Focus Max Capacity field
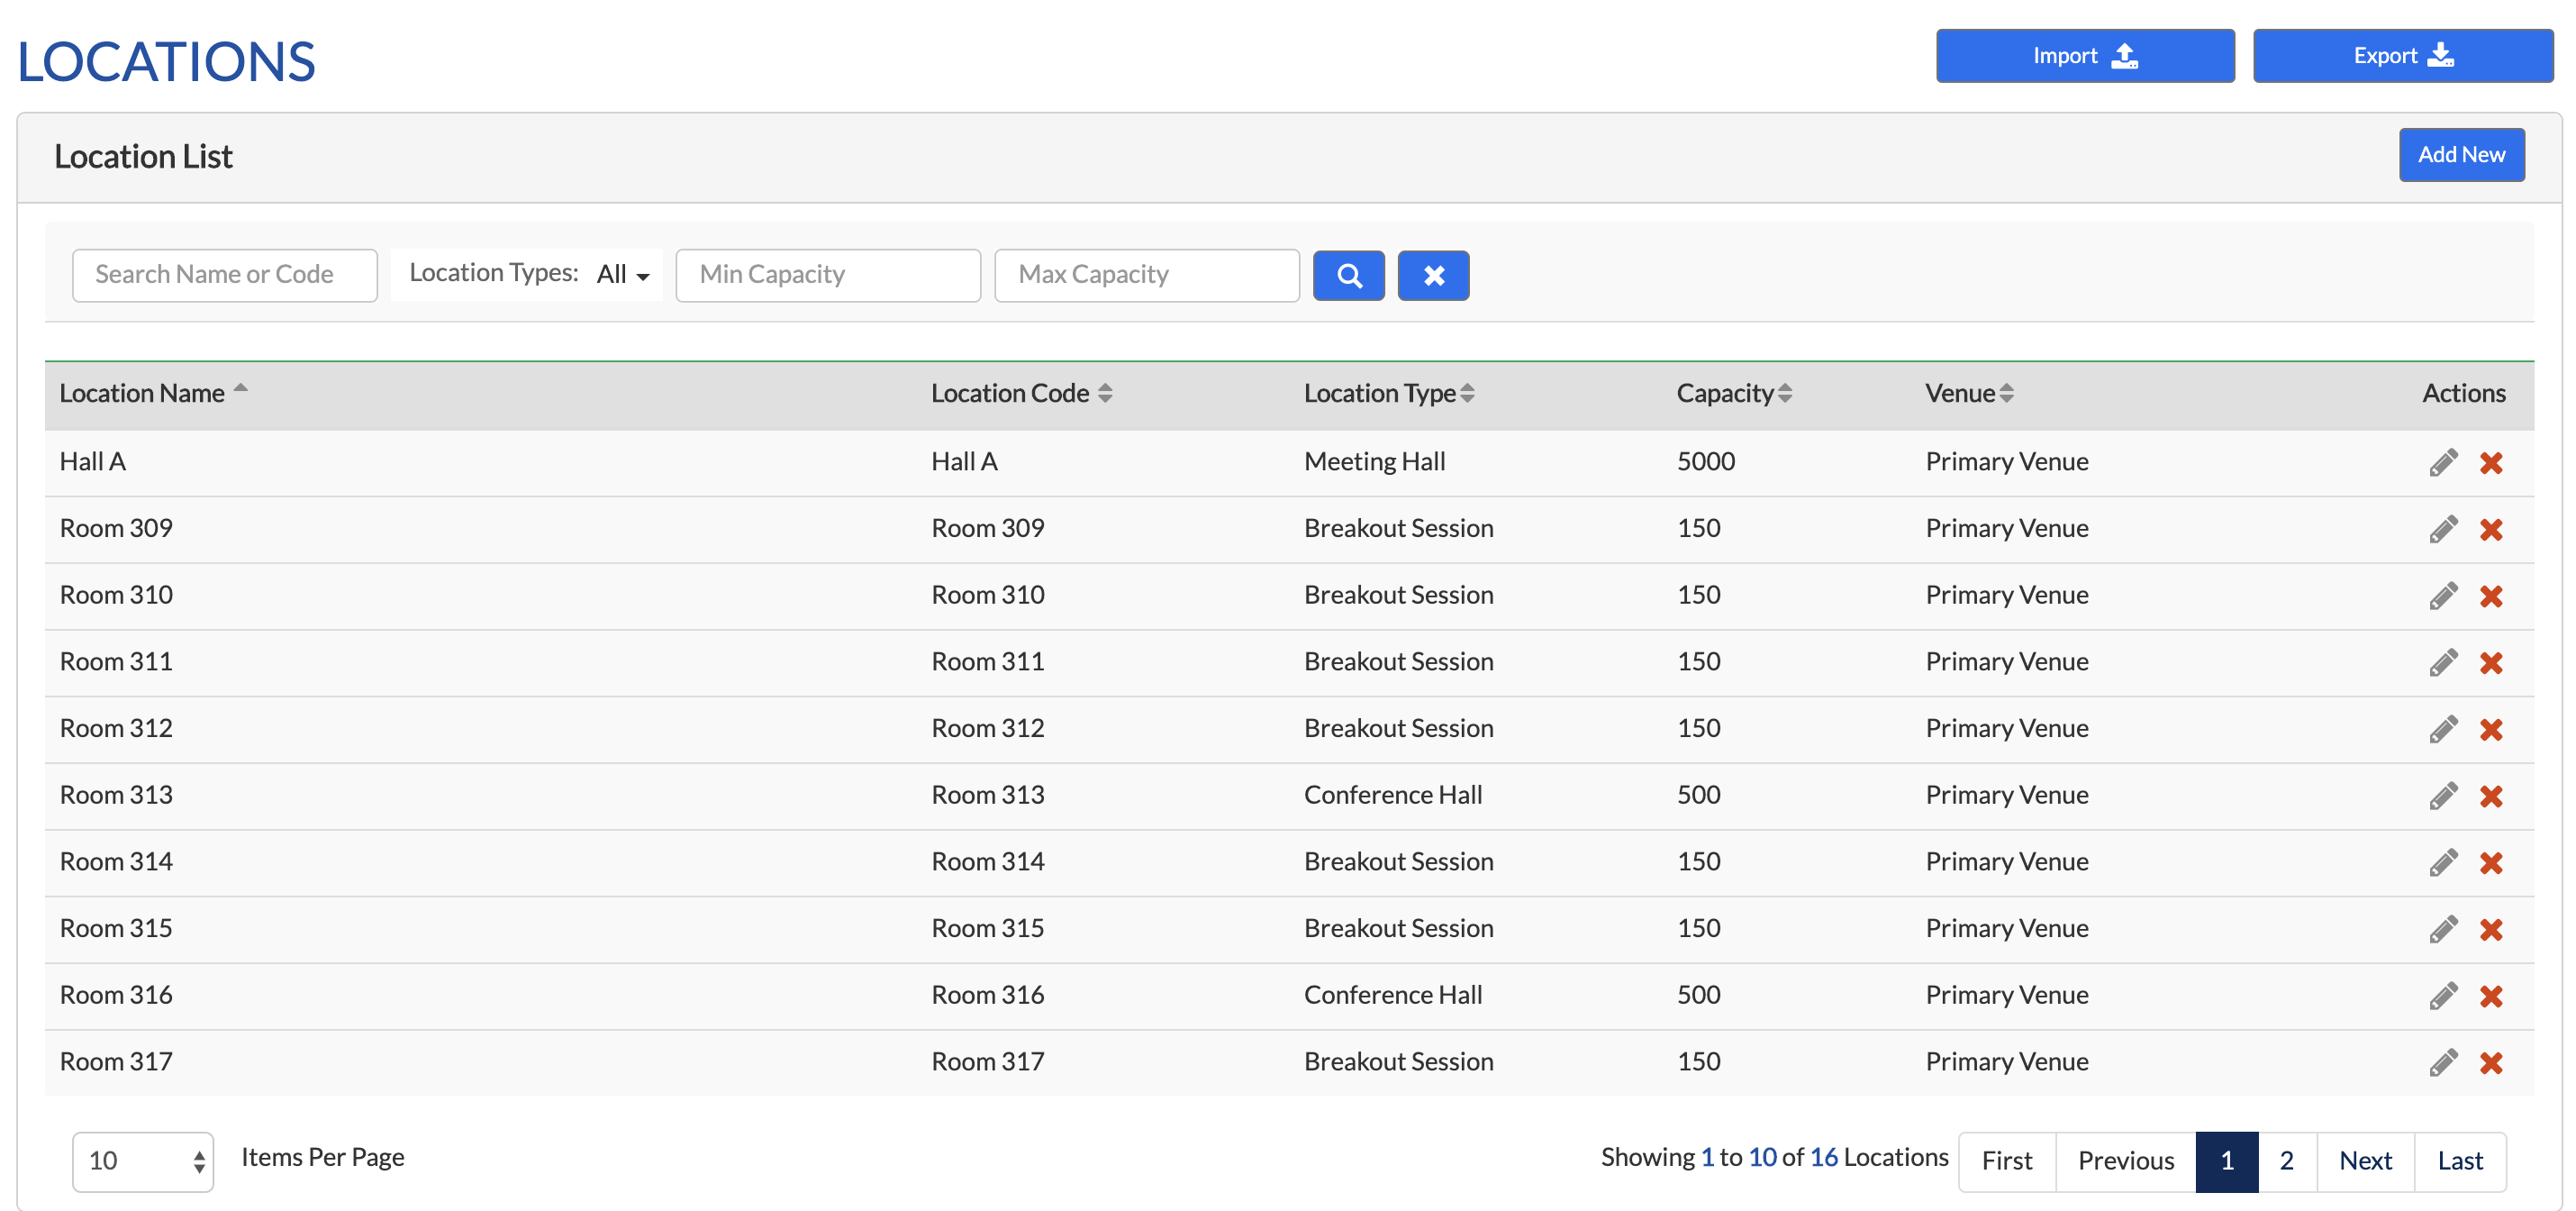The height and width of the screenshot is (1211, 2576). [x=1147, y=275]
